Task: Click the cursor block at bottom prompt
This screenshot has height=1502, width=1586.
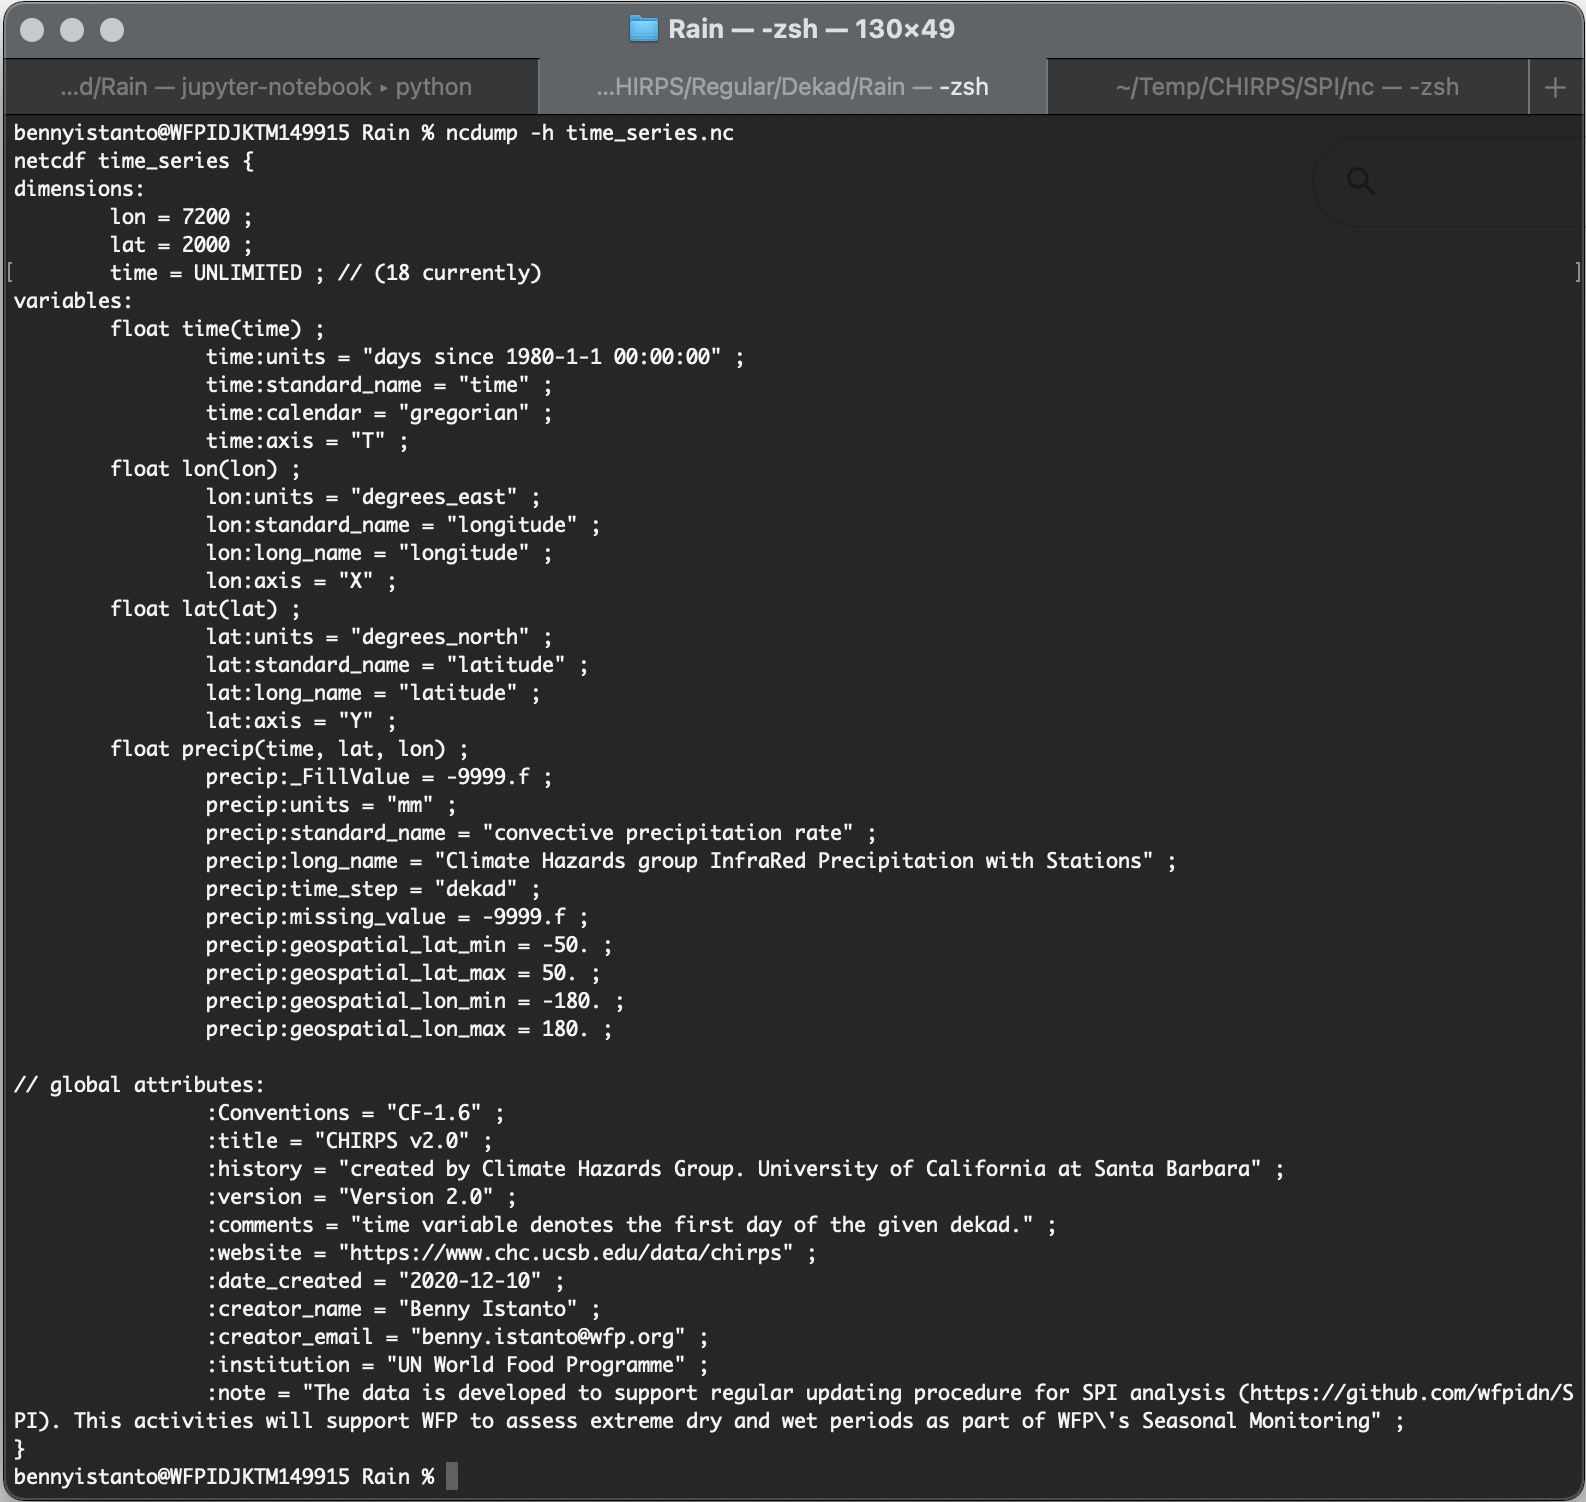Action: pyautogui.click(x=452, y=1476)
